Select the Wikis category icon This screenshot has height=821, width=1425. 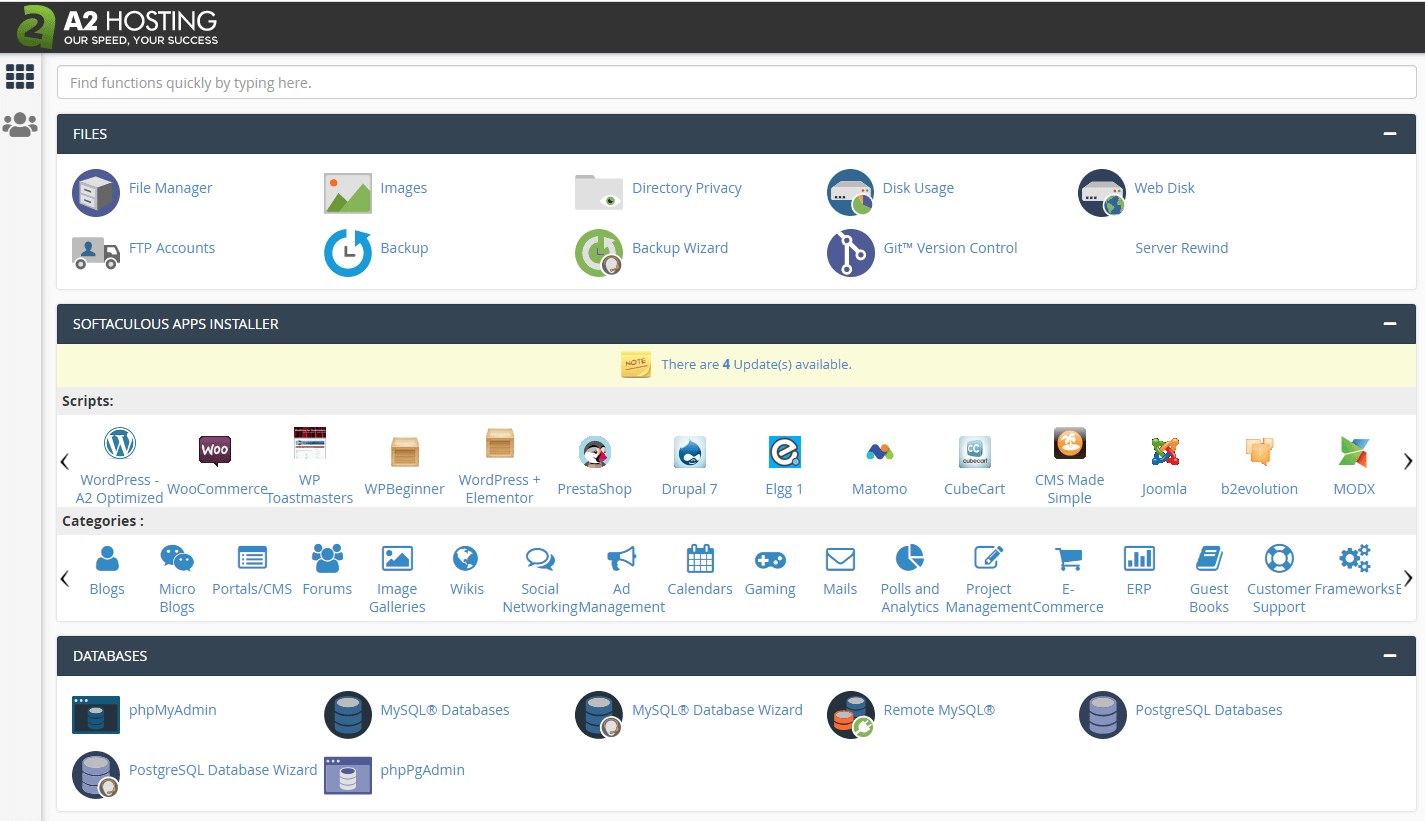[x=466, y=558]
